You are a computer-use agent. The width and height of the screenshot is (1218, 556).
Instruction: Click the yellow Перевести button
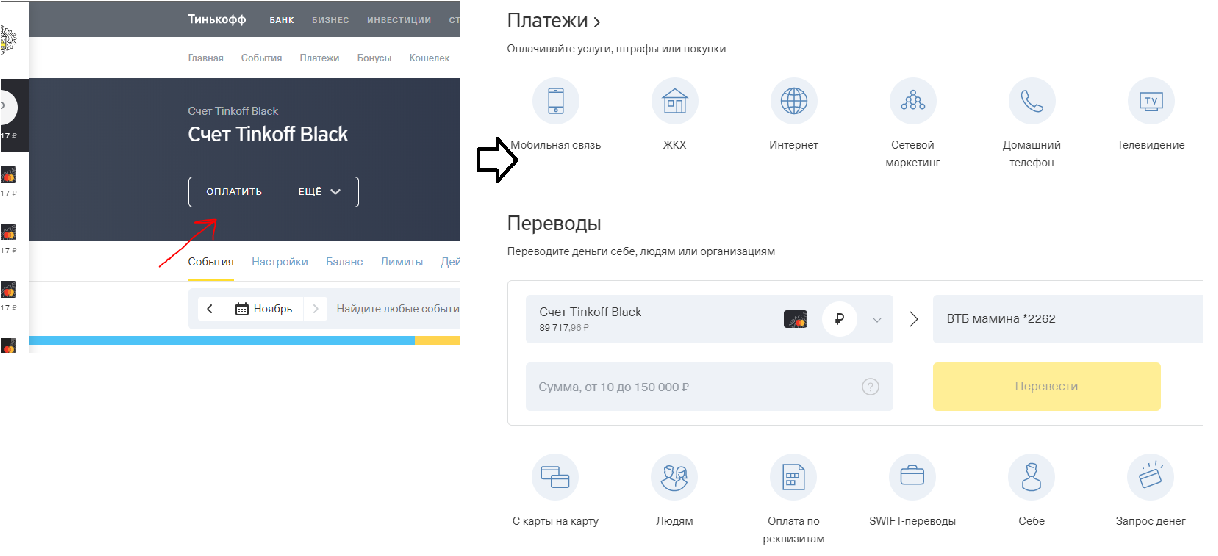coord(1047,386)
